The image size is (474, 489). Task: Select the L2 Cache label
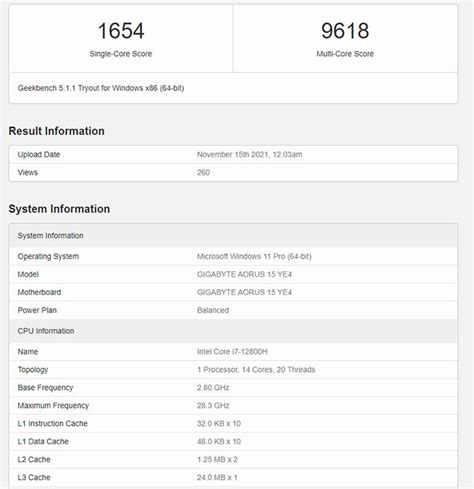(34, 459)
